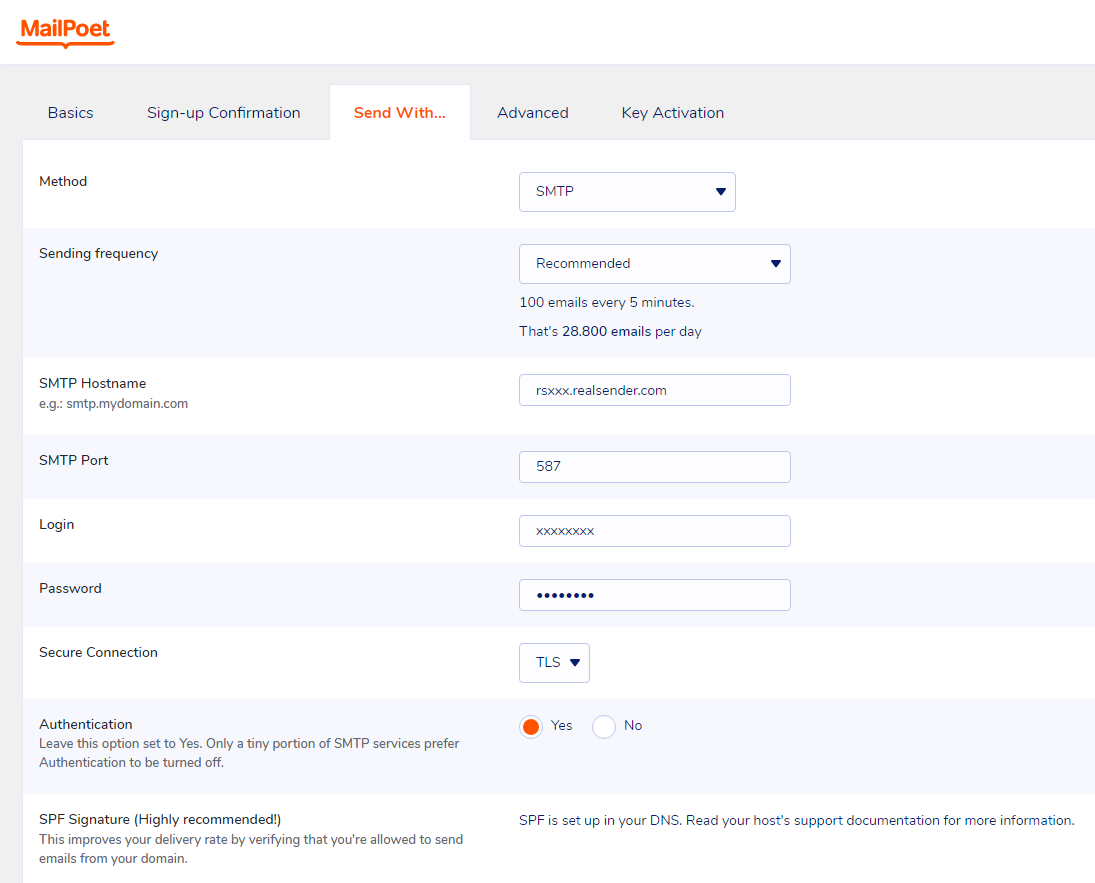Image resolution: width=1095 pixels, height=883 pixels.
Task: Disable Authentication by selecting No
Action: click(603, 726)
